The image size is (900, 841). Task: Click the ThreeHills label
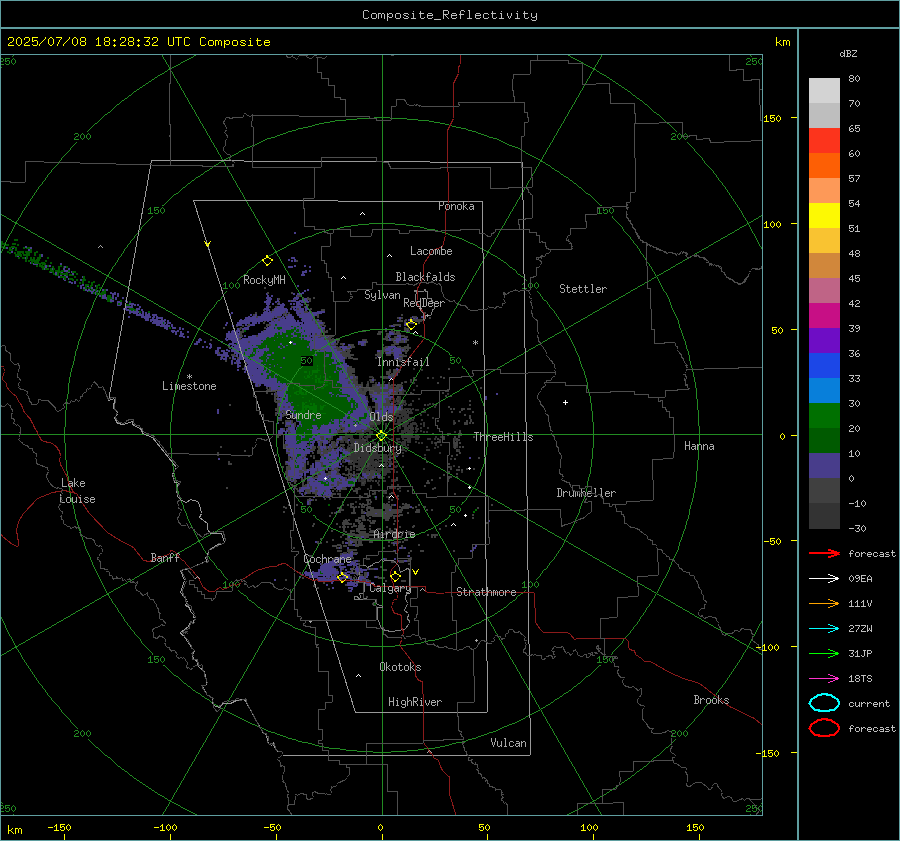coord(503,437)
